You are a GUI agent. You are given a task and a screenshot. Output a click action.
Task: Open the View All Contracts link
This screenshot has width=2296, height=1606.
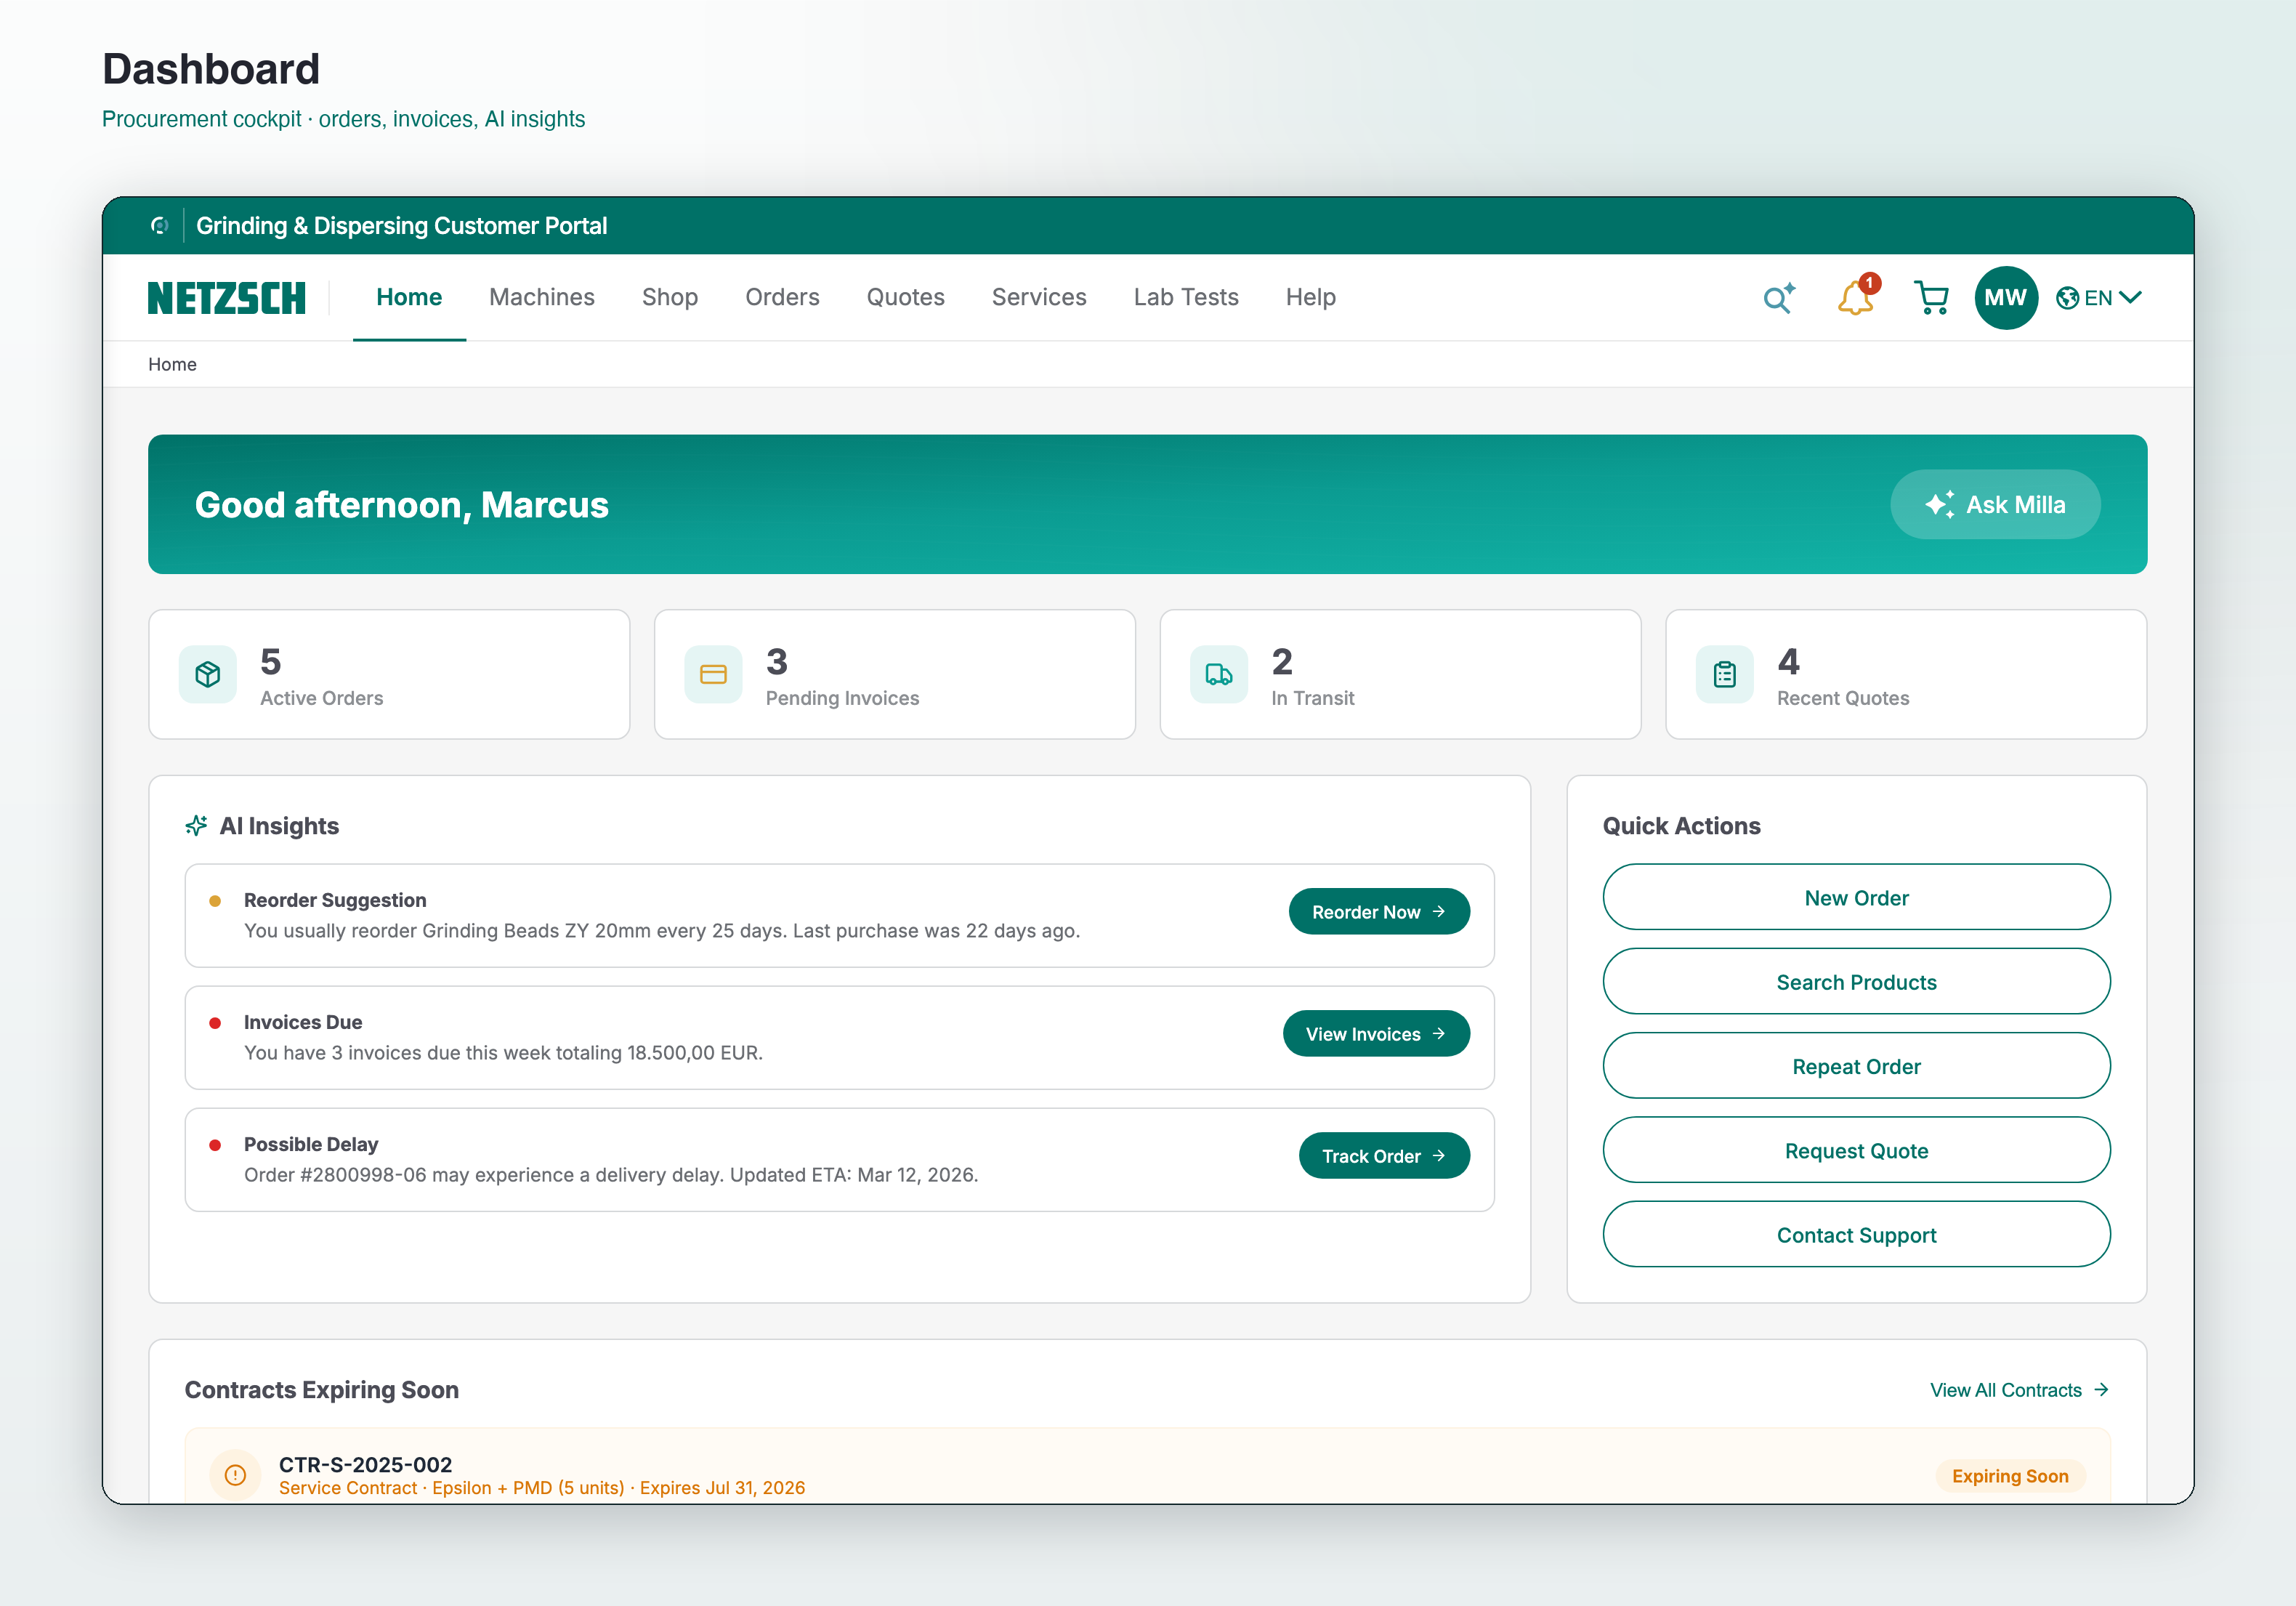(x=2019, y=1390)
